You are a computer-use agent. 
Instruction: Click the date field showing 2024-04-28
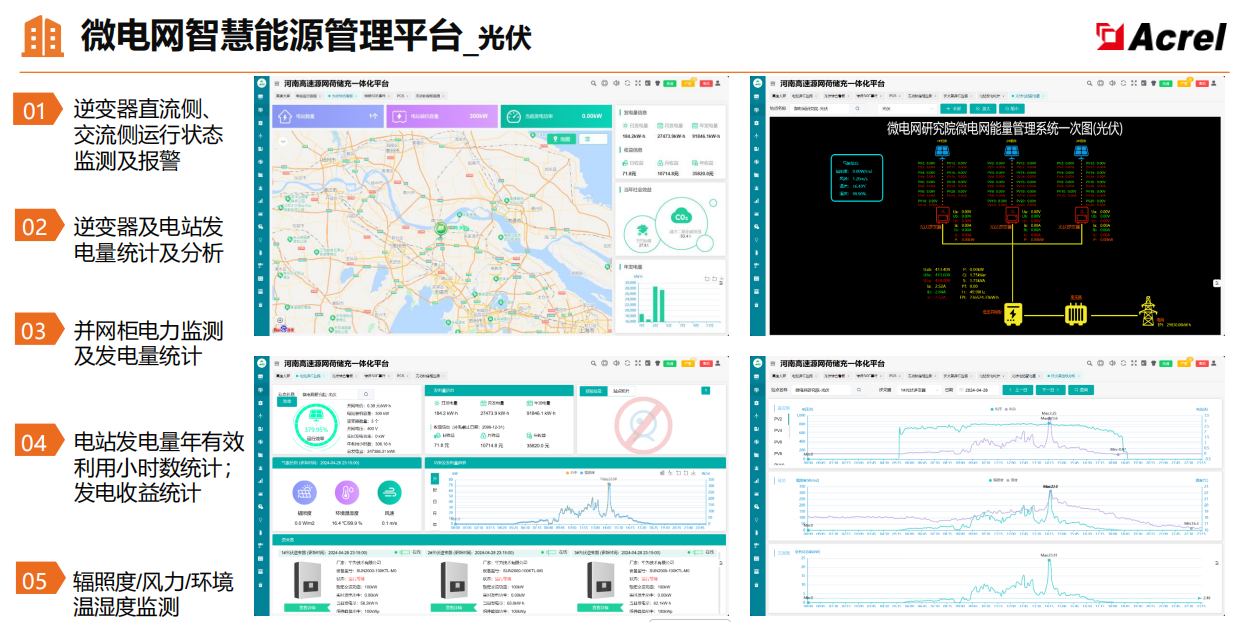pos(975,390)
